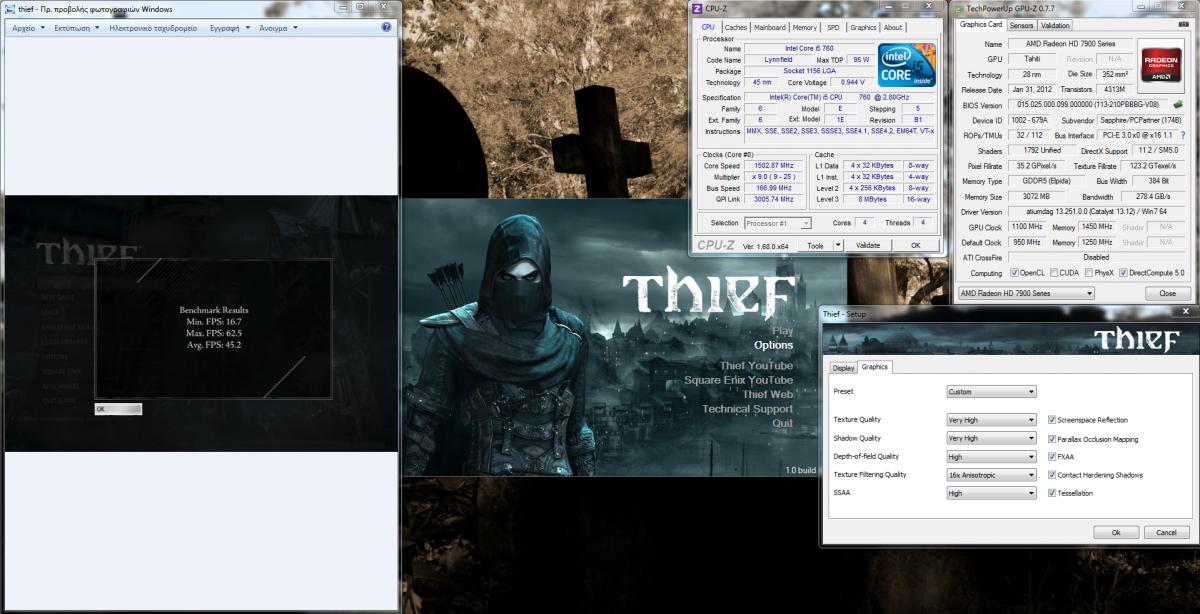Screen dimensions: 1200x614
Task: Open the Texture Filtering Quality dropdown
Action: [991, 475]
